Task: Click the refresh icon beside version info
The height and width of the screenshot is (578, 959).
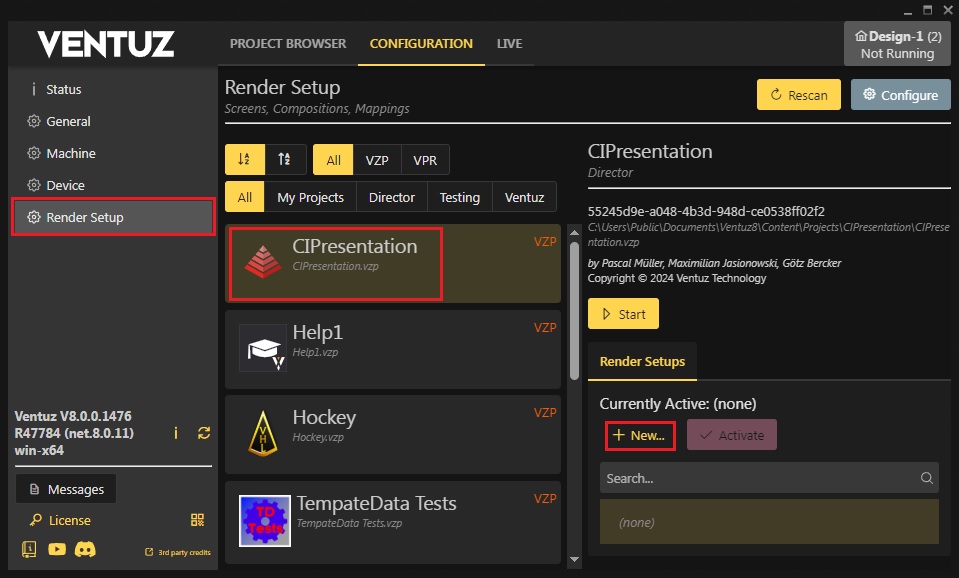Action: (x=204, y=433)
